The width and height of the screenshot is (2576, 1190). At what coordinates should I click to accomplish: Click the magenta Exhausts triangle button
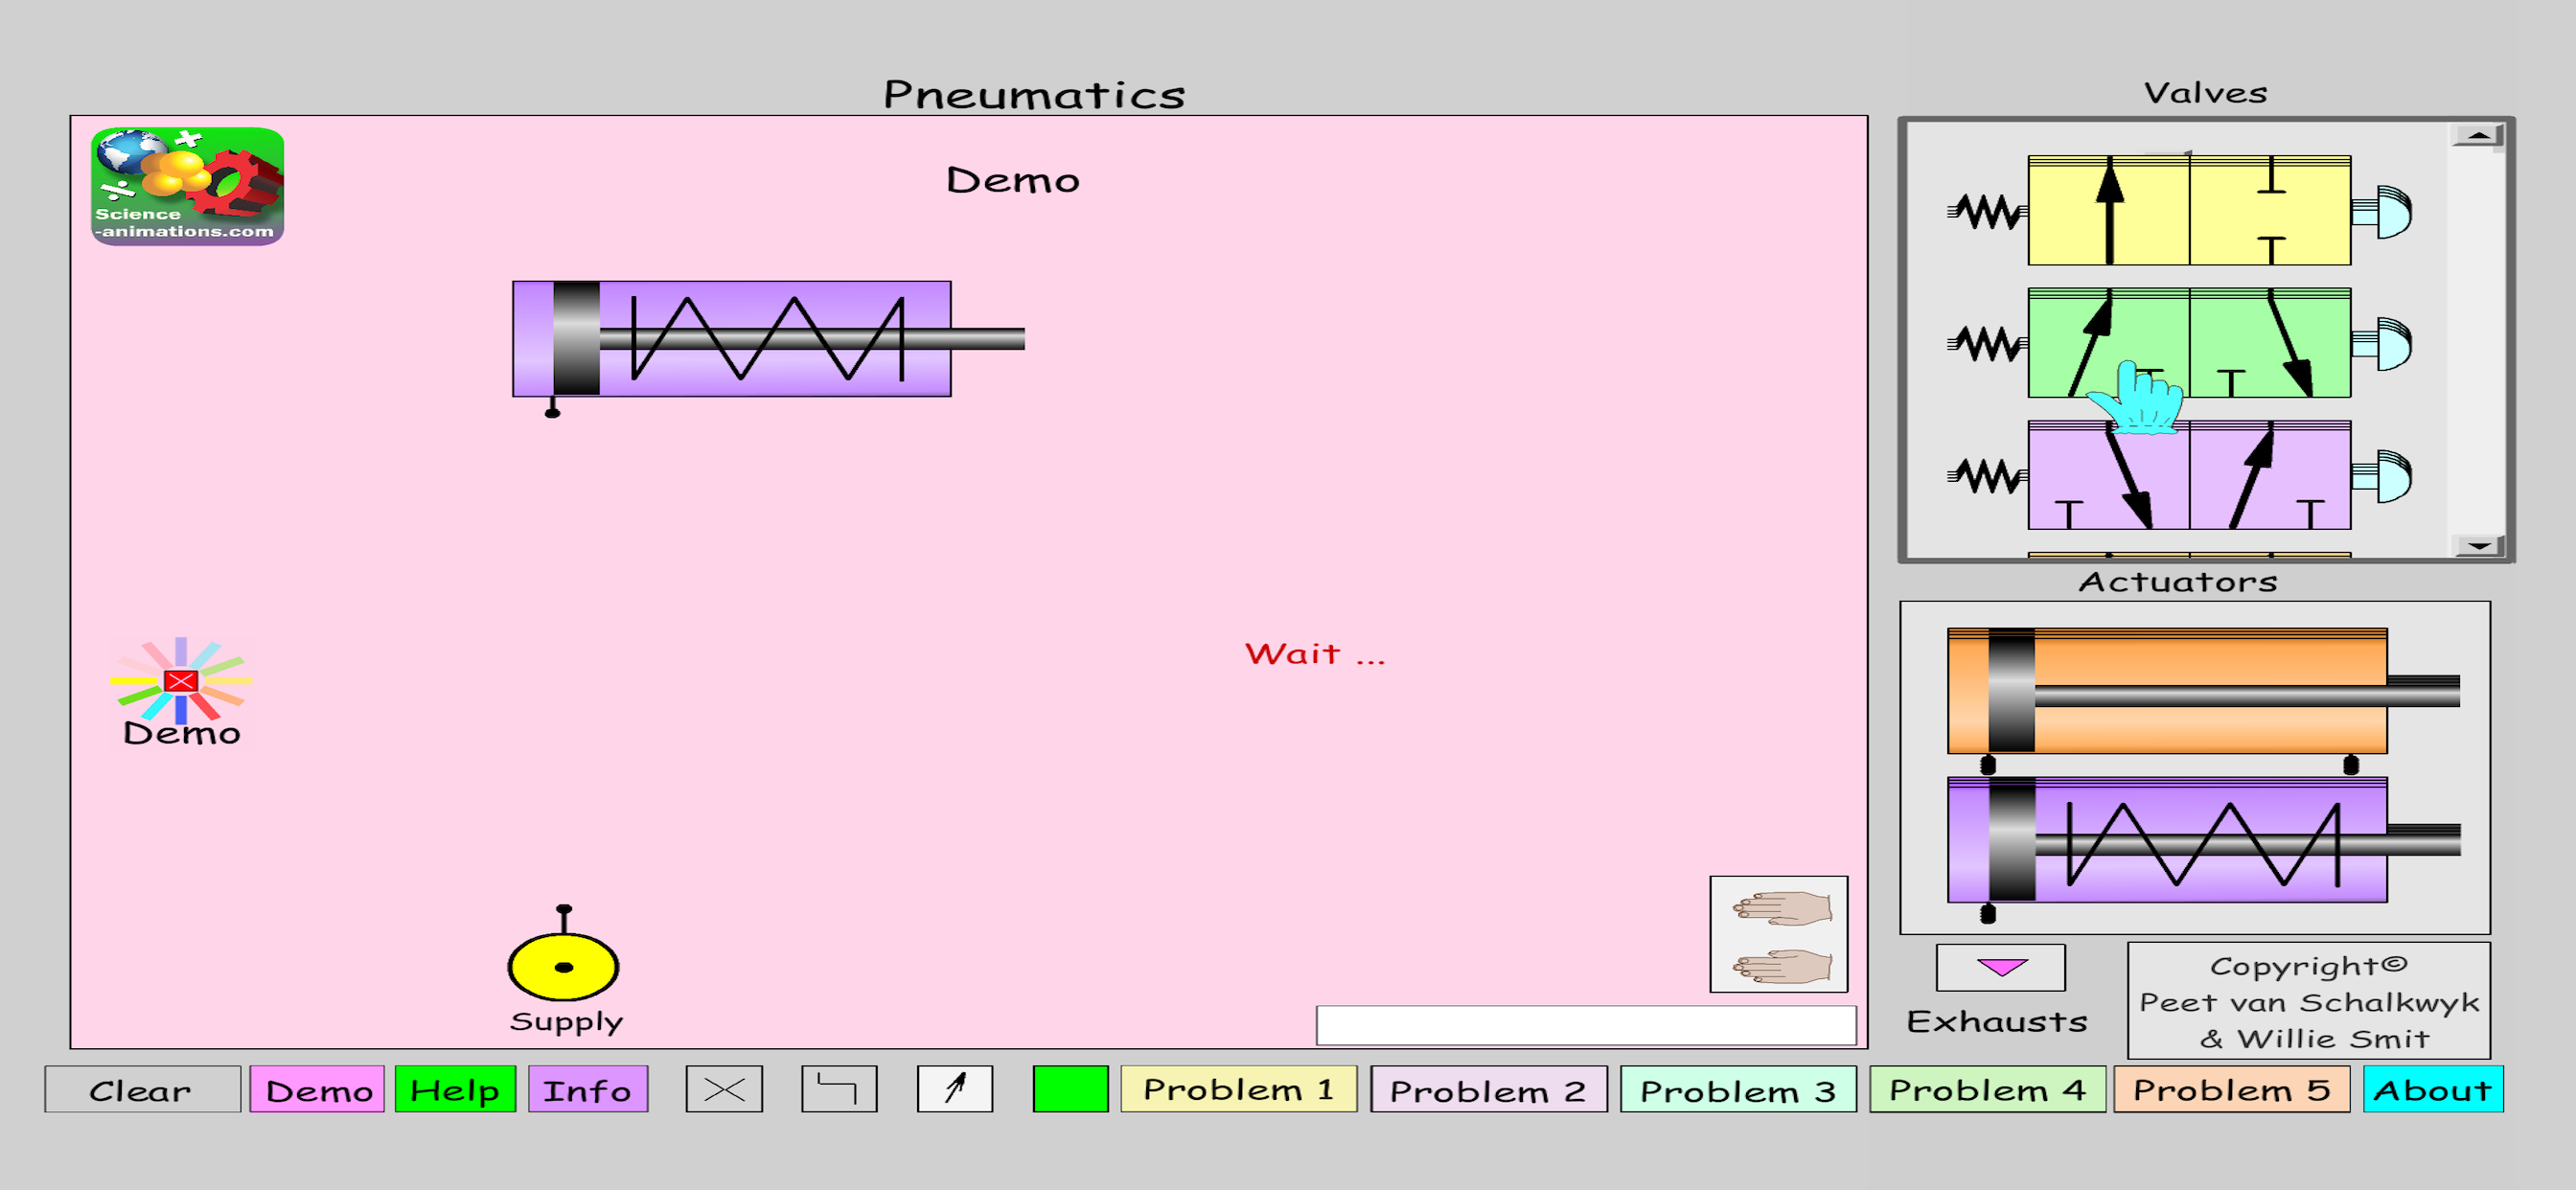[2000, 967]
